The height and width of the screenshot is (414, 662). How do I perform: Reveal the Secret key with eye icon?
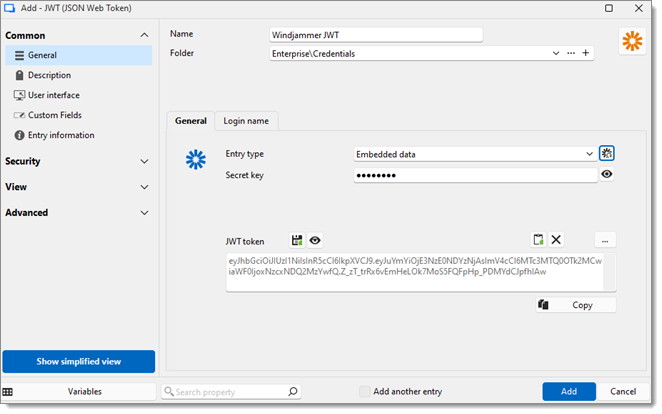(x=607, y=174)
